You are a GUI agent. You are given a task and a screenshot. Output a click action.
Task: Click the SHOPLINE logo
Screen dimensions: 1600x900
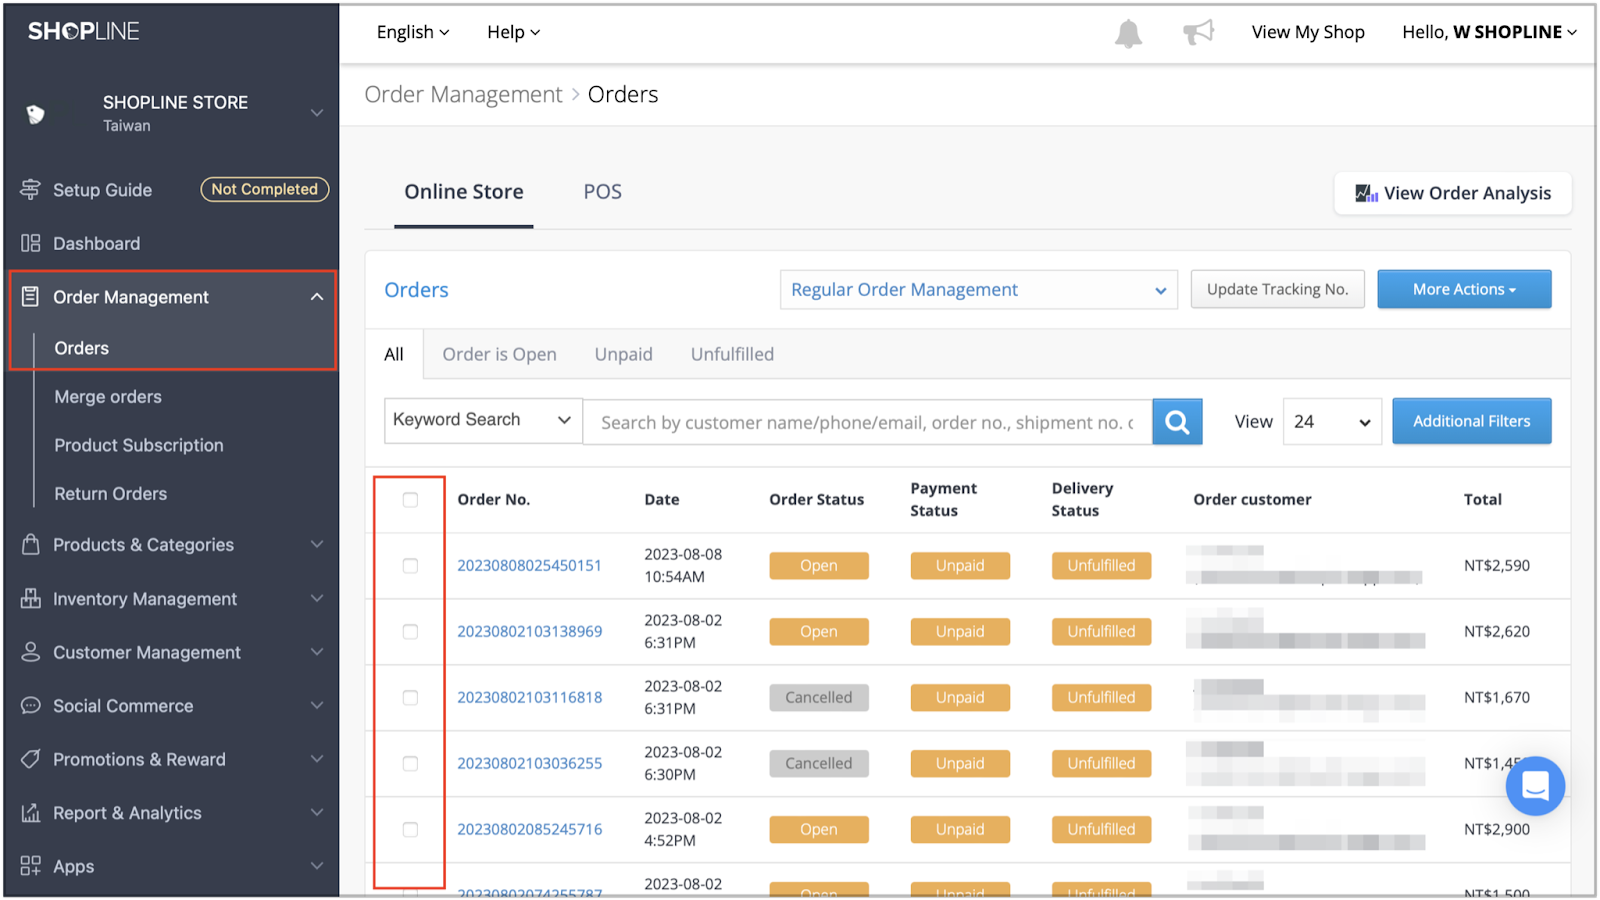(84, 31)
